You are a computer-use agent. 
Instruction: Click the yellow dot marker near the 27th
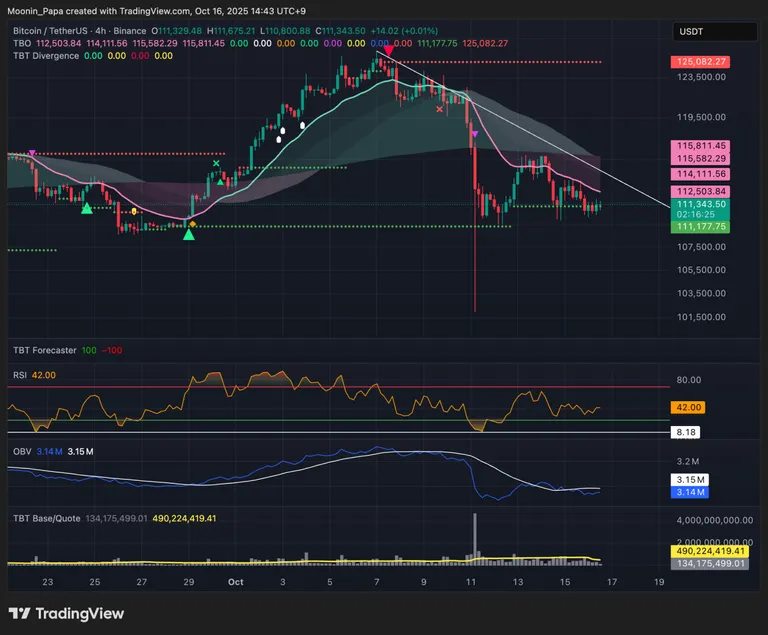[134, 212]
